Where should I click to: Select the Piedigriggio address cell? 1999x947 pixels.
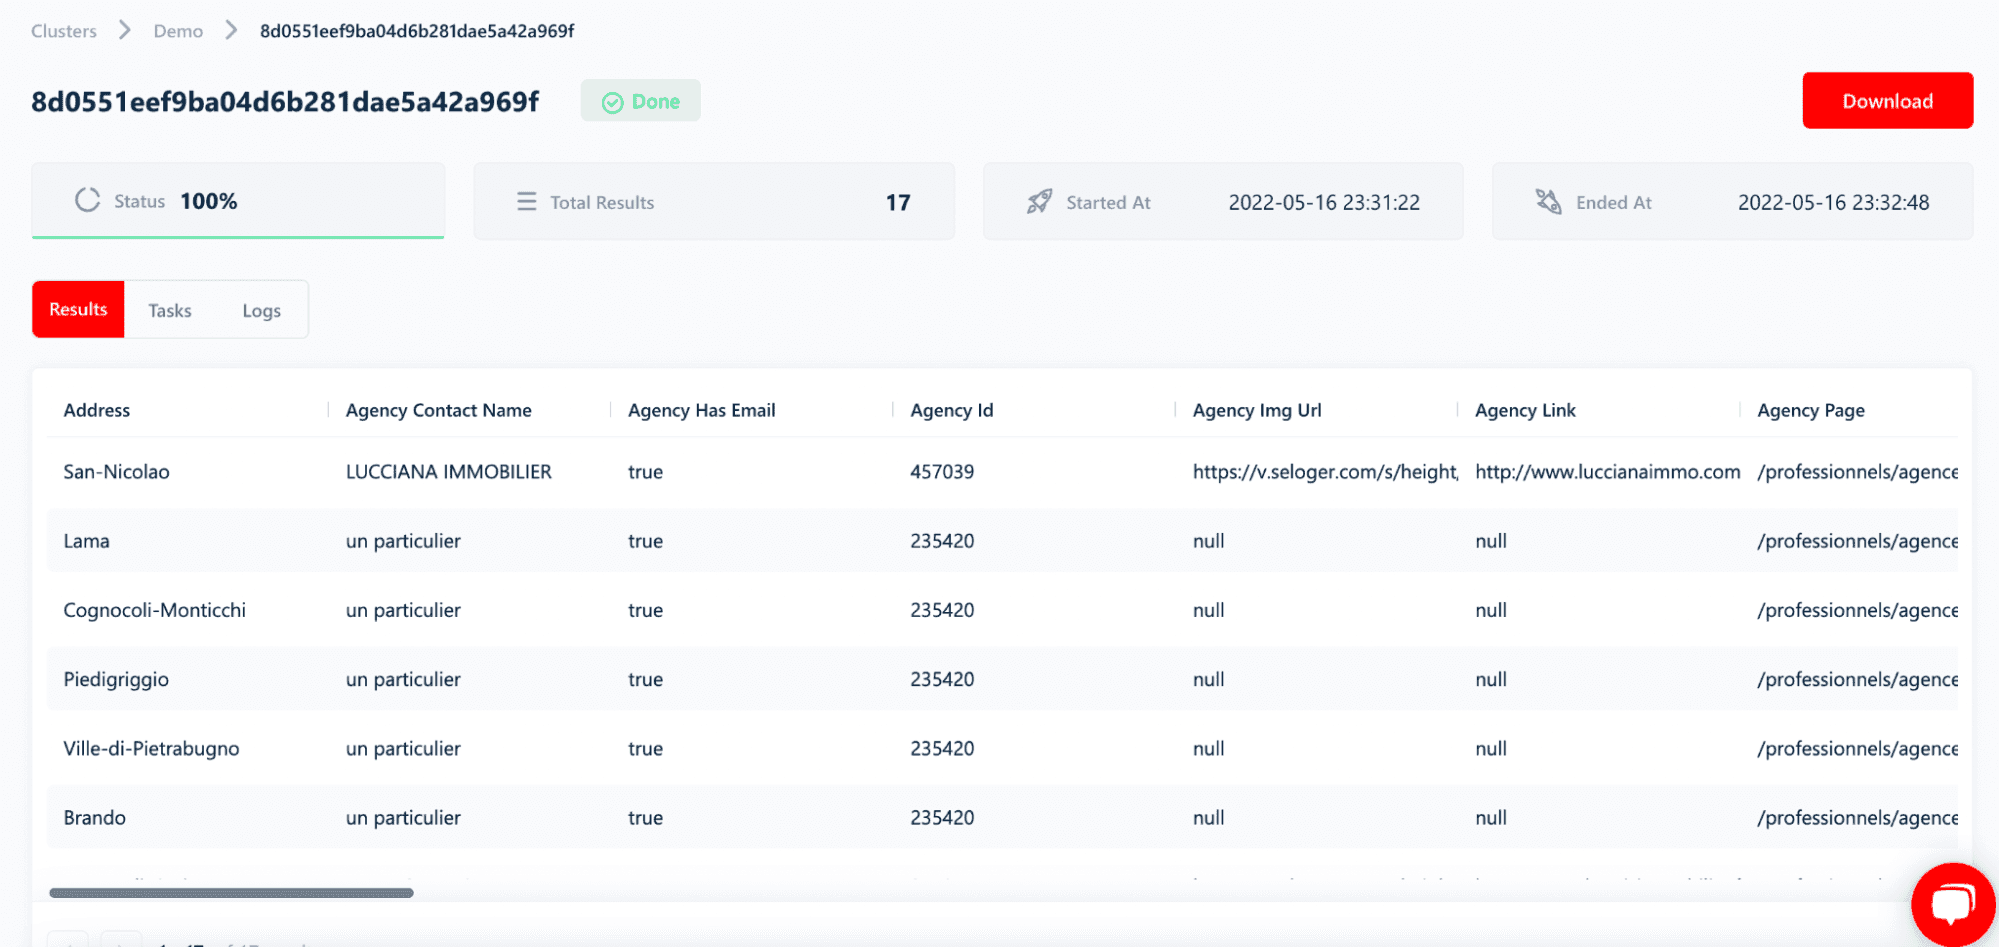coord(116,680)
